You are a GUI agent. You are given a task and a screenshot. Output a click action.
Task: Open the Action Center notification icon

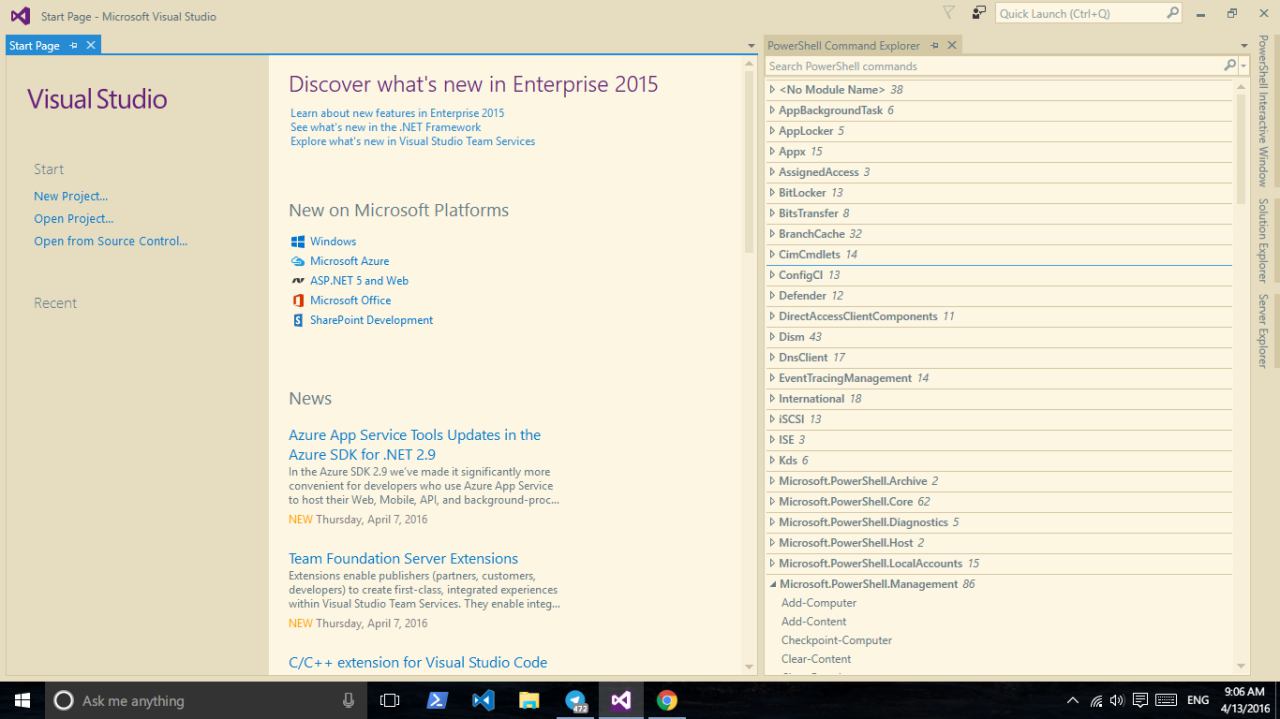(x=1140, y=700)
